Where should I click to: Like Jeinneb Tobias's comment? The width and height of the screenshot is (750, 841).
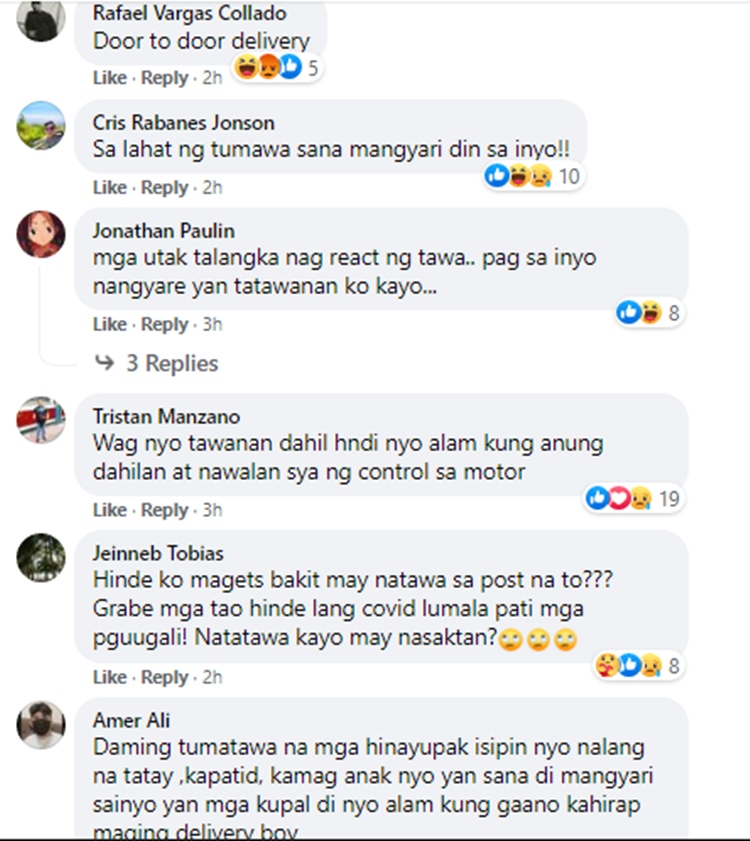109,677
